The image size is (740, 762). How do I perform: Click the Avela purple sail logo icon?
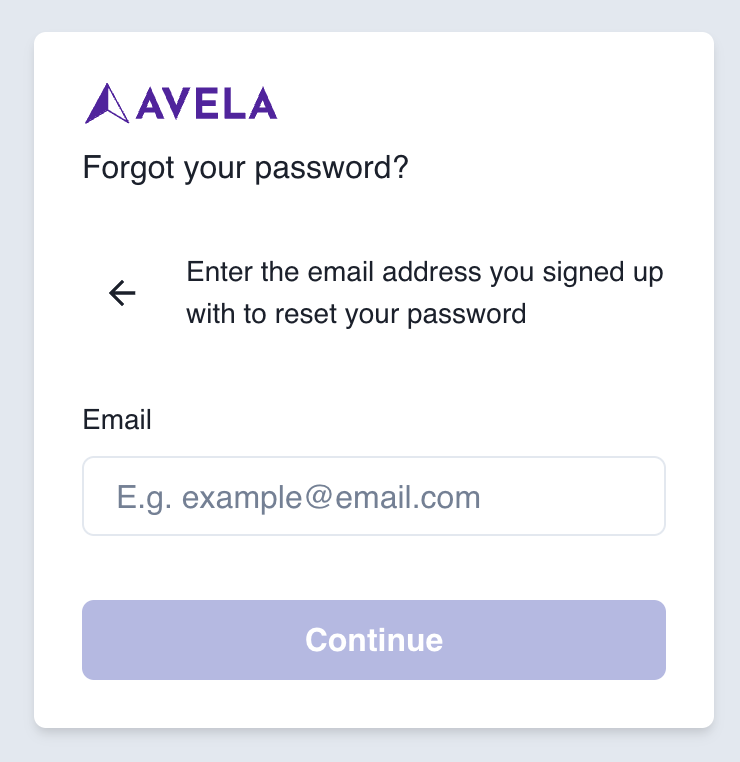106,103
